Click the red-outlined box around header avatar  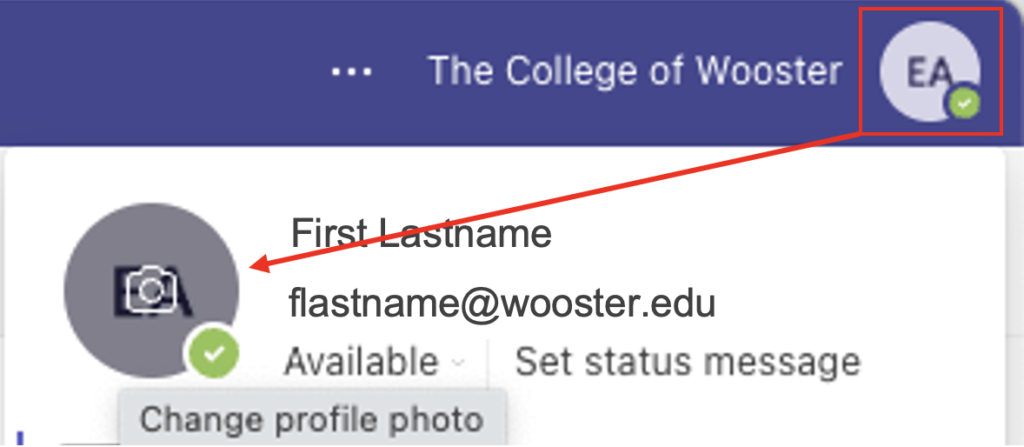point(931,71)
